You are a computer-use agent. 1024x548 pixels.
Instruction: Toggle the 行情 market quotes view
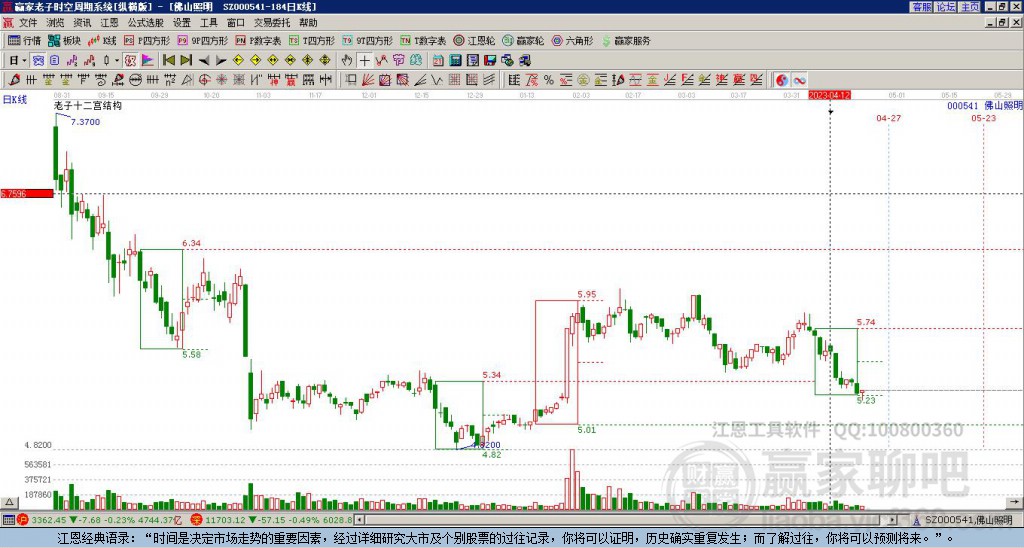pos(24,41)
